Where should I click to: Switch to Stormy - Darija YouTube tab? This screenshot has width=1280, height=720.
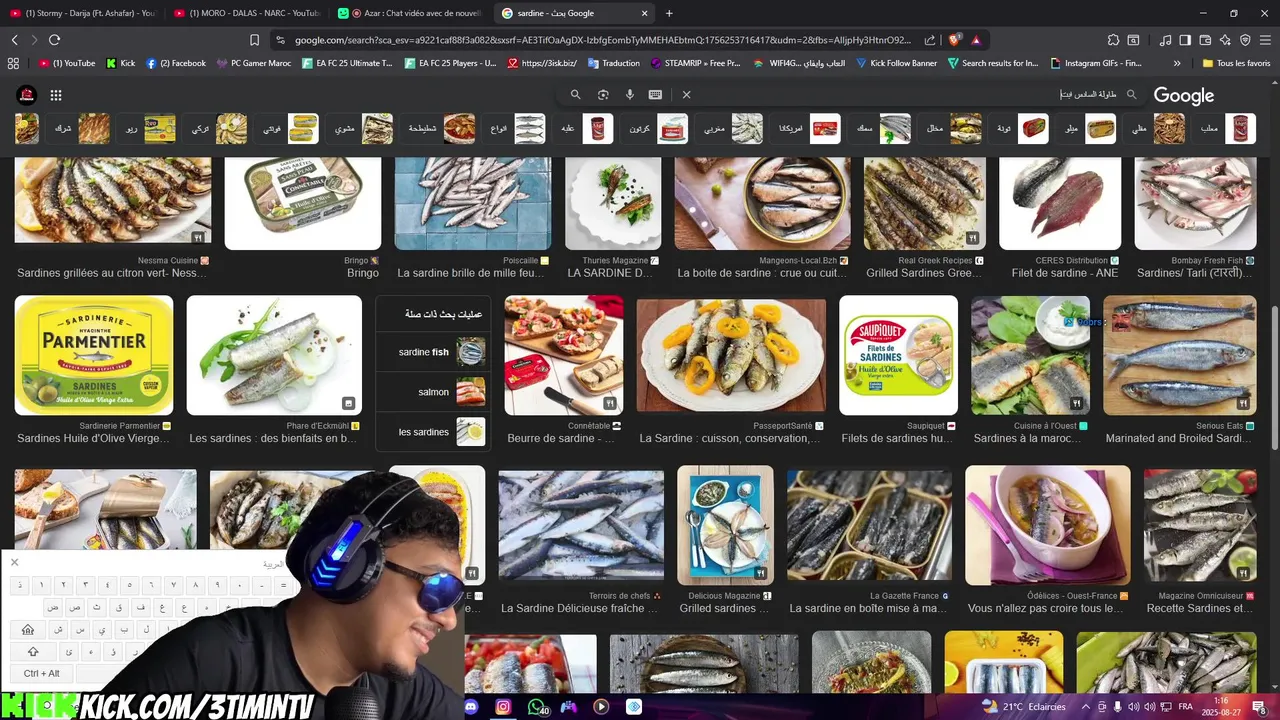(x=82, y=13)
